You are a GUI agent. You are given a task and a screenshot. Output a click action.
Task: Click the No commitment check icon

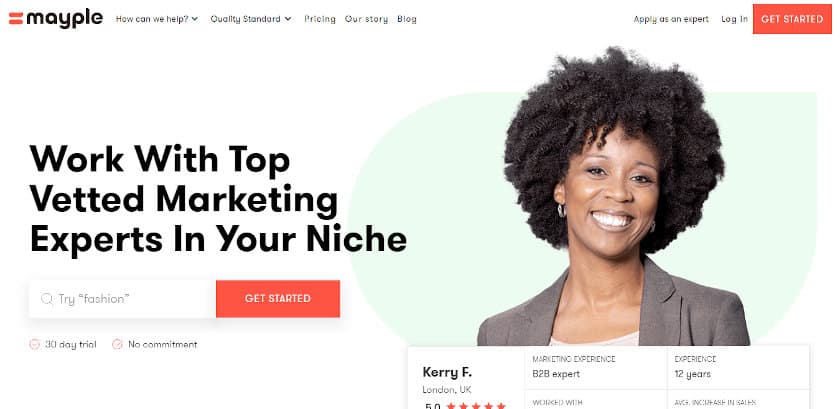tap(117, 344)
